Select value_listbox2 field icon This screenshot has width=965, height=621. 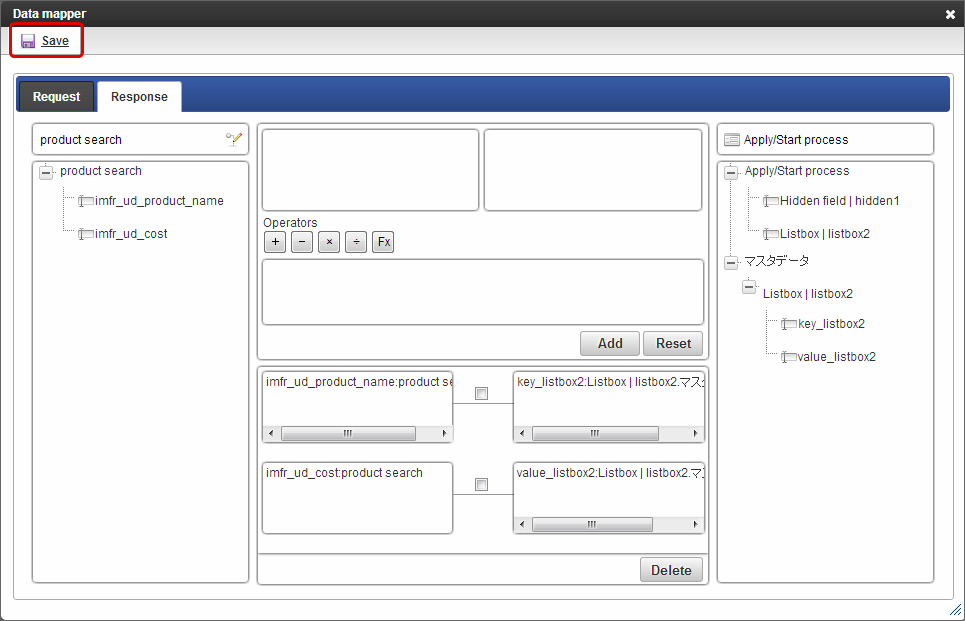(788, 357)
